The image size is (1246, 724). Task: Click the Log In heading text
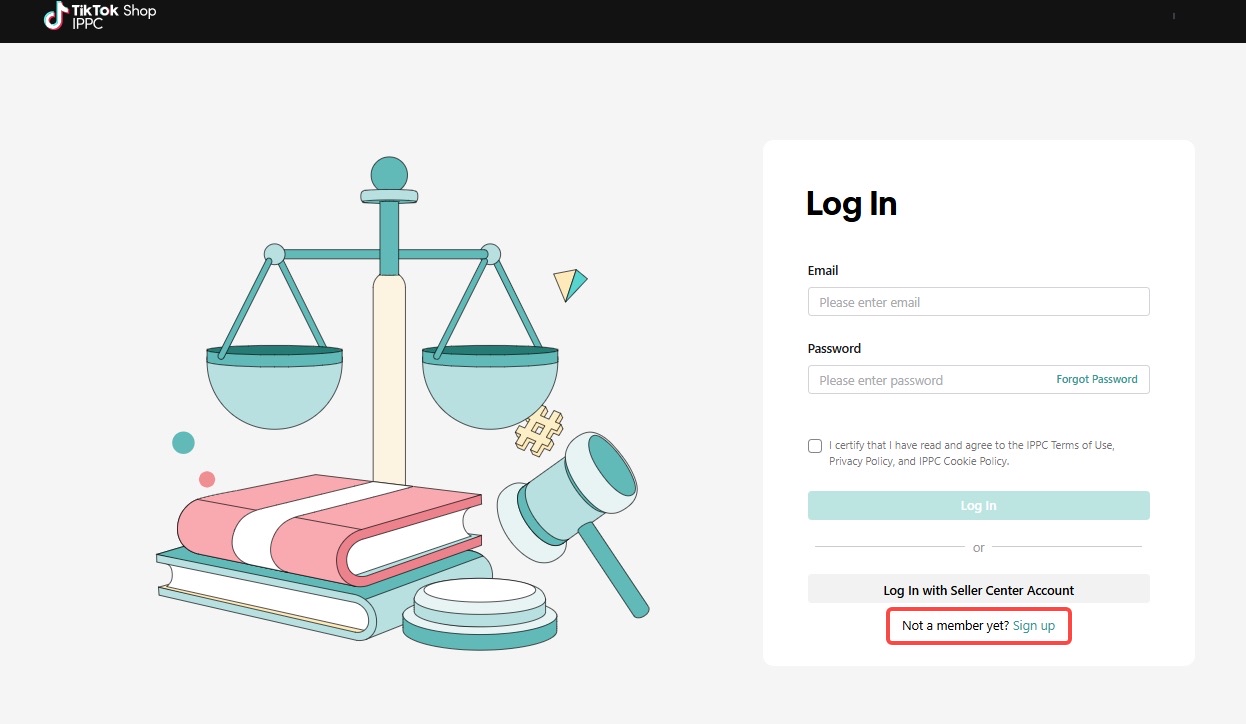pyautogui.click(x=851, y=204)
